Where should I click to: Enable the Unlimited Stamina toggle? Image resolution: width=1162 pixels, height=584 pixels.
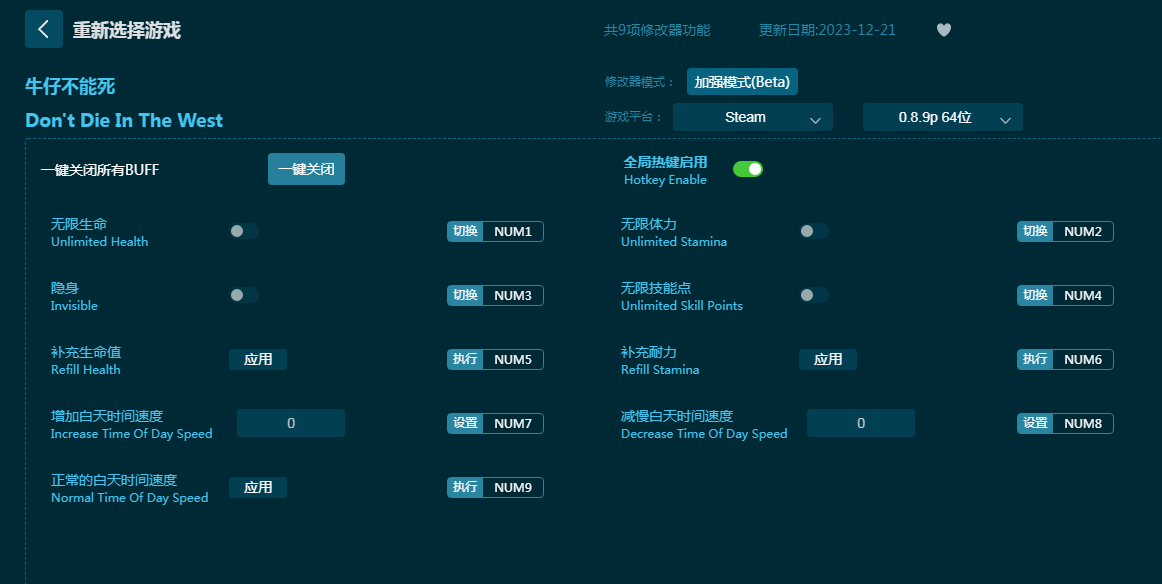(813, 231)
